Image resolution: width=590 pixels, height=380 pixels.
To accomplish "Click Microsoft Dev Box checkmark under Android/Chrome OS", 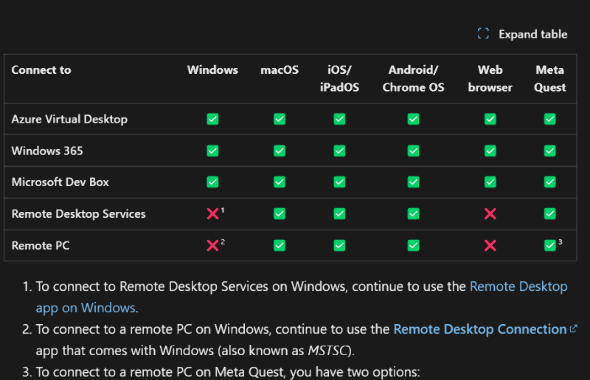I will point(413,182).
